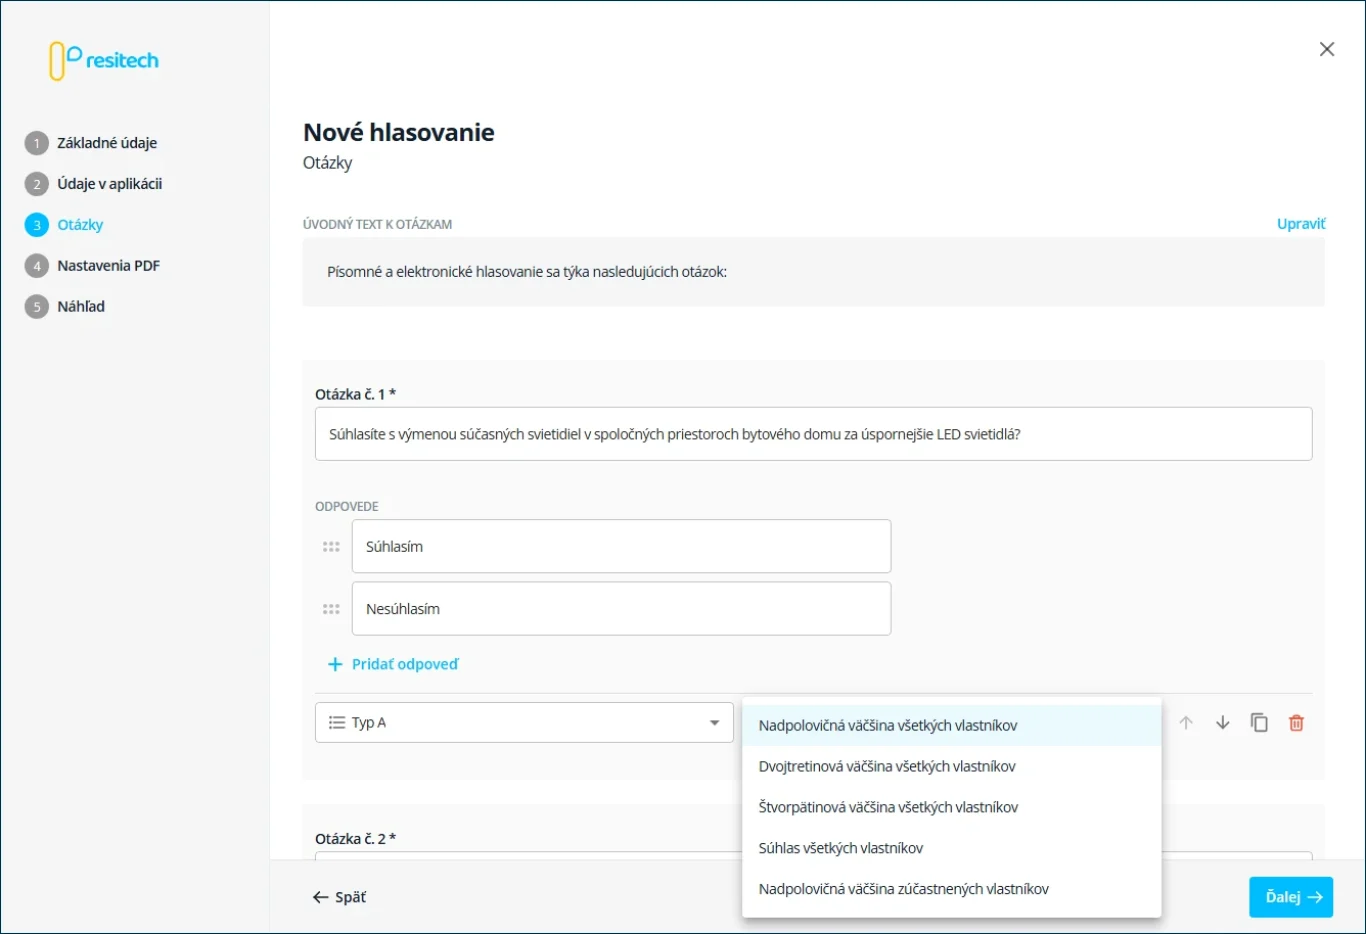This screenshot has width=1366, height=934.
Task: Edit the Súhlasím answer field
Action: [621, 547]
